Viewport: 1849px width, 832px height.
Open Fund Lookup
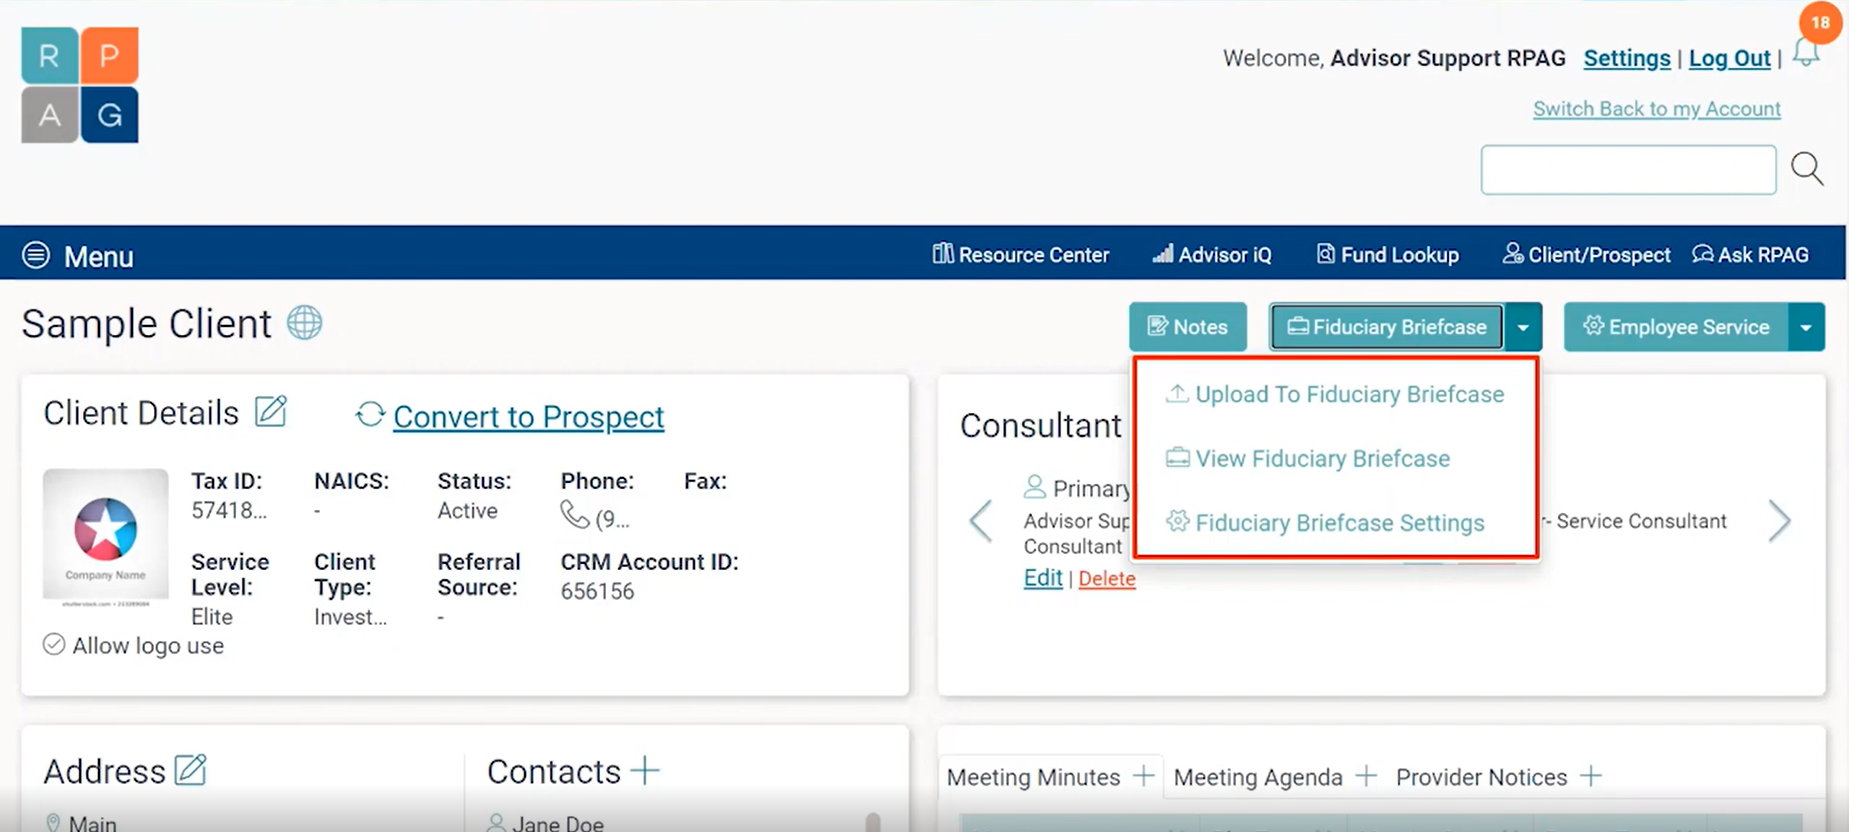(1387, 255)
